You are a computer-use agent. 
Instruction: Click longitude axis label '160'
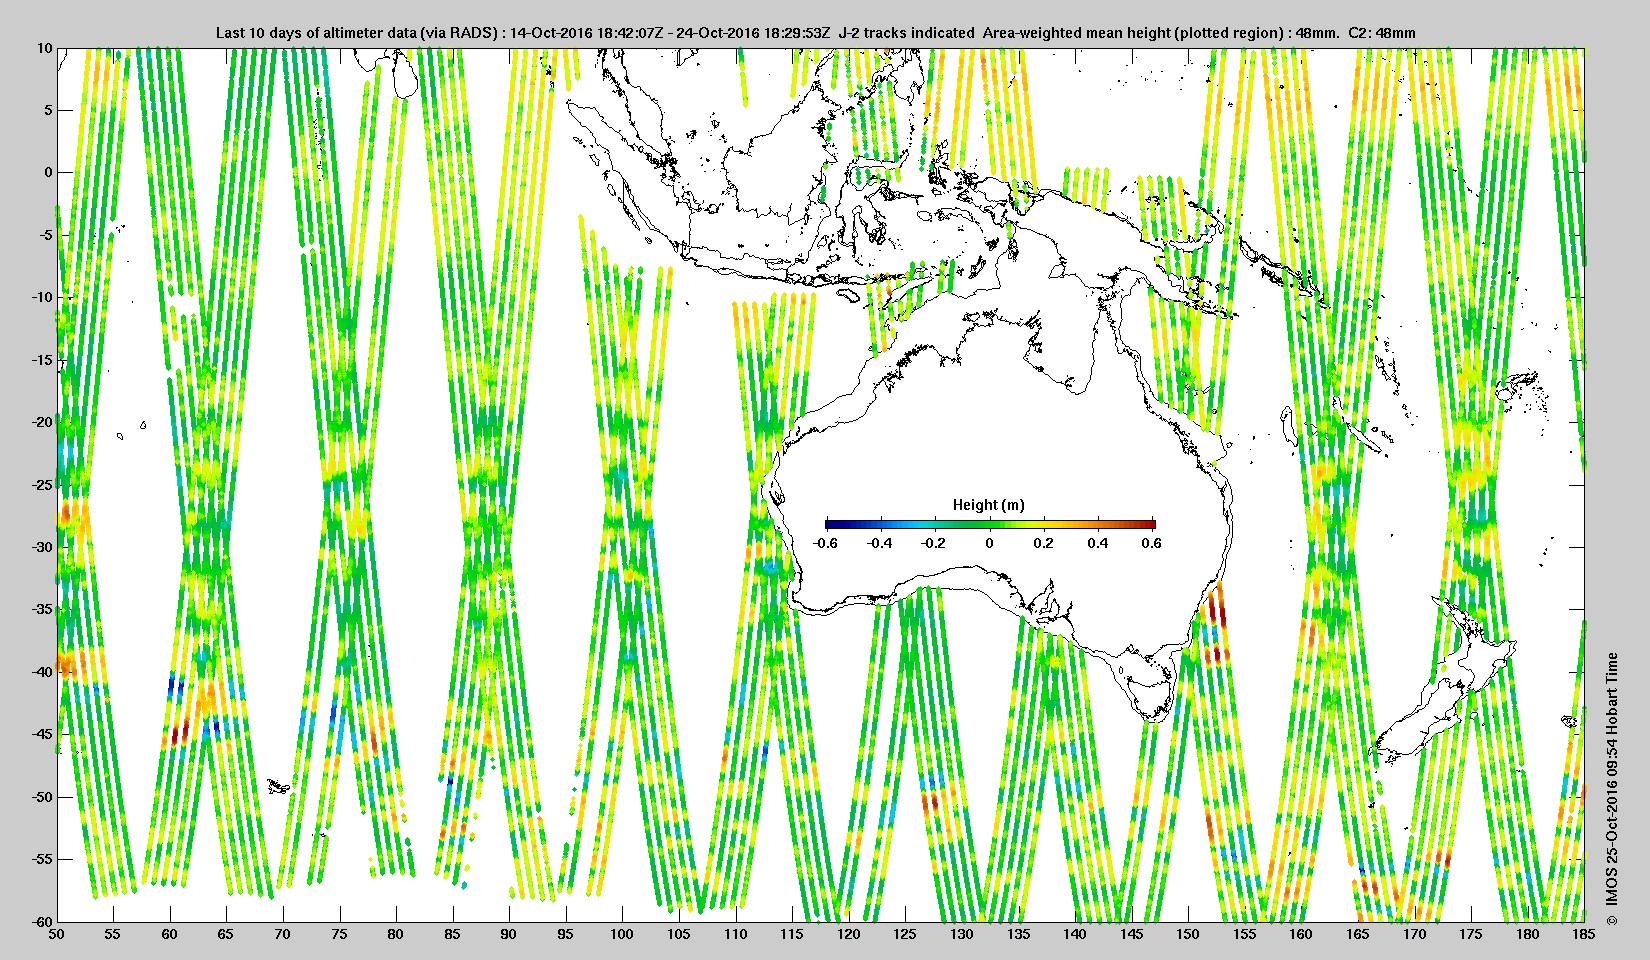1301,934
